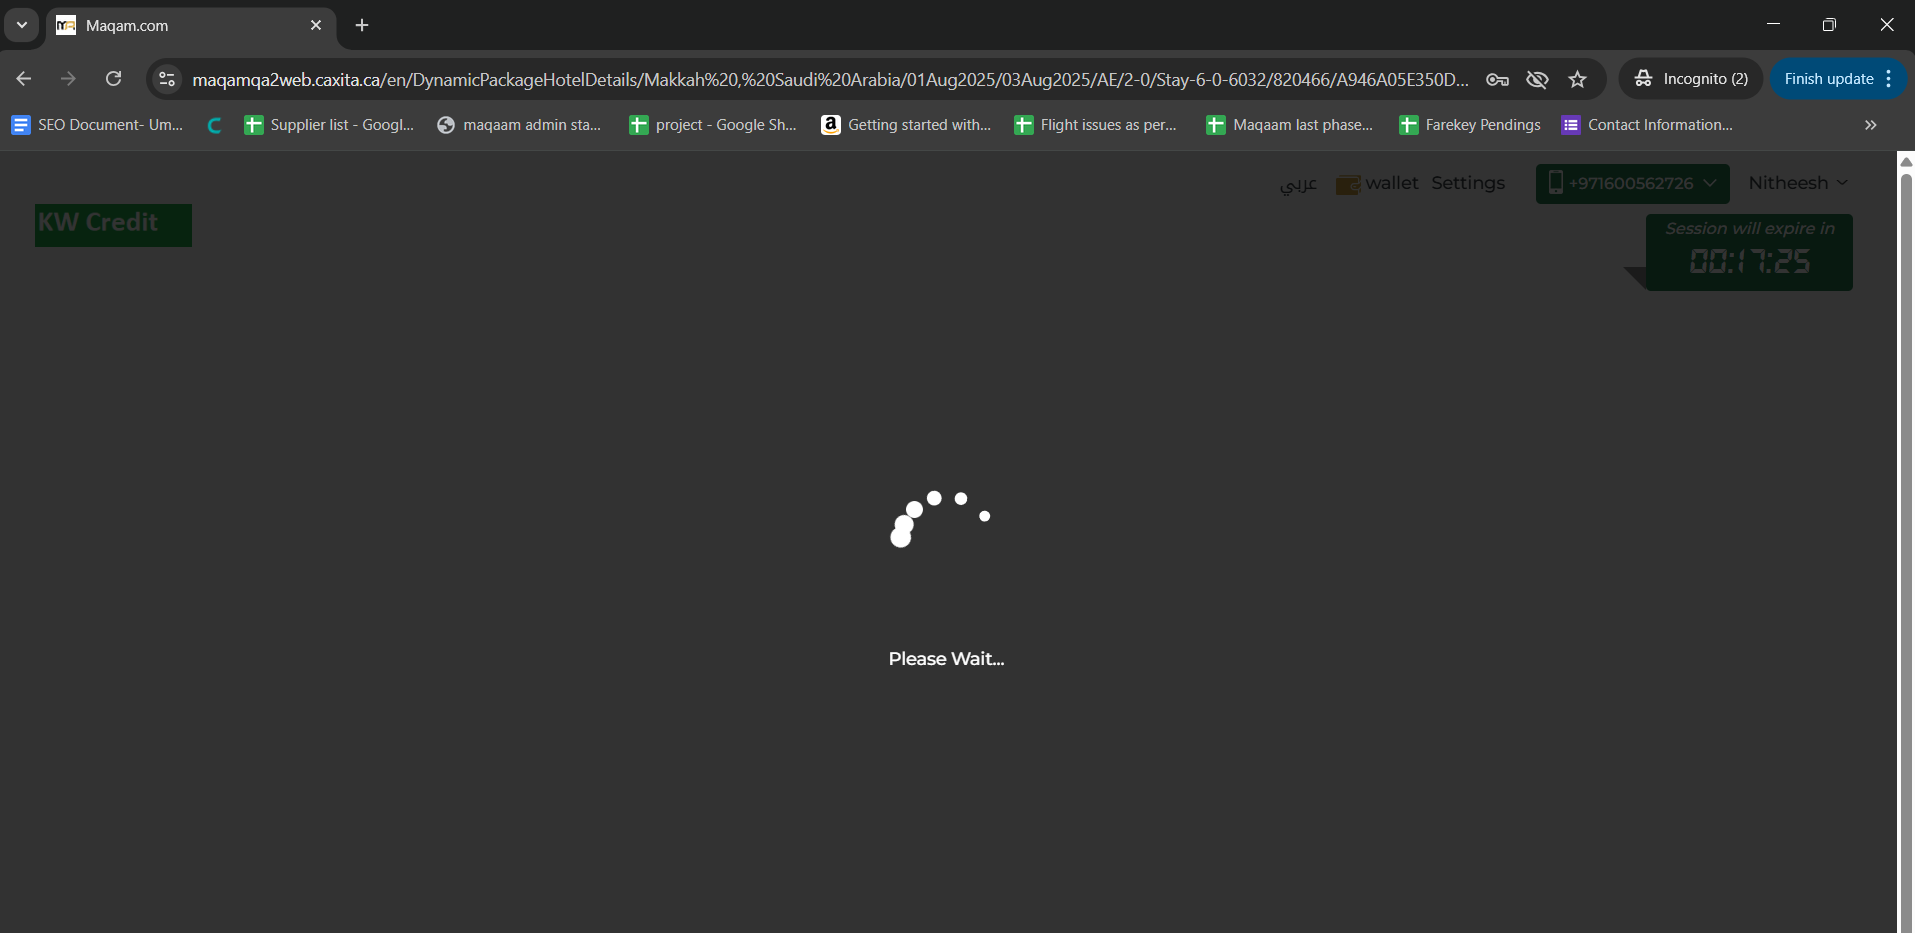
Task: Switch language to Arabic
Action: (1298, 184)
